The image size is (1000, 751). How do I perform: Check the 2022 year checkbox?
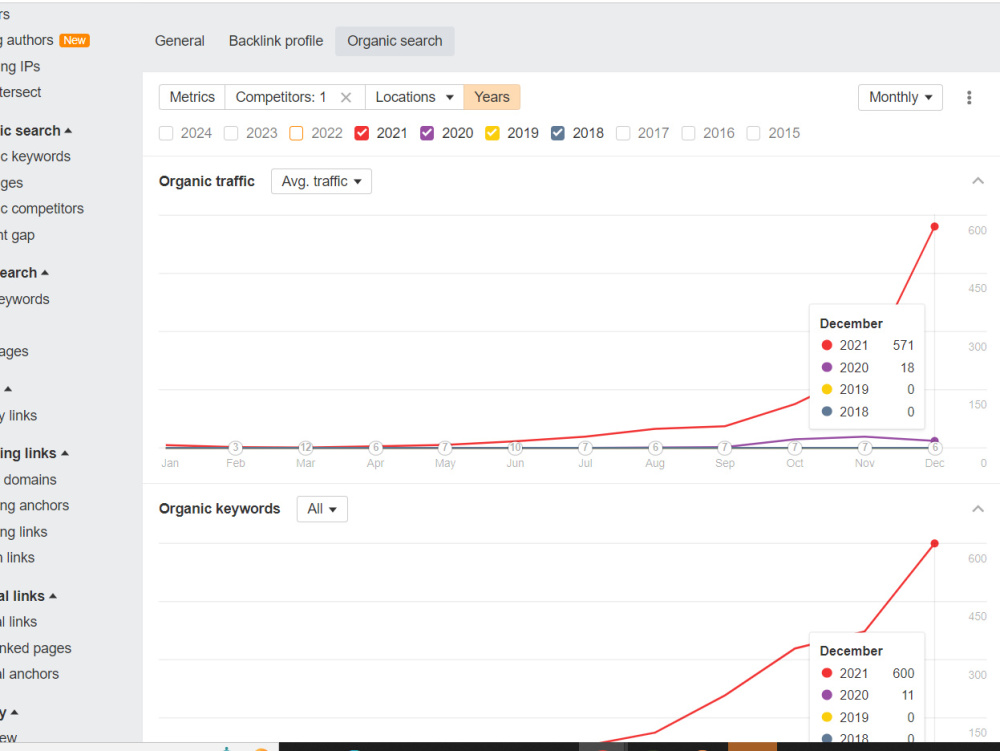point(296,133)
